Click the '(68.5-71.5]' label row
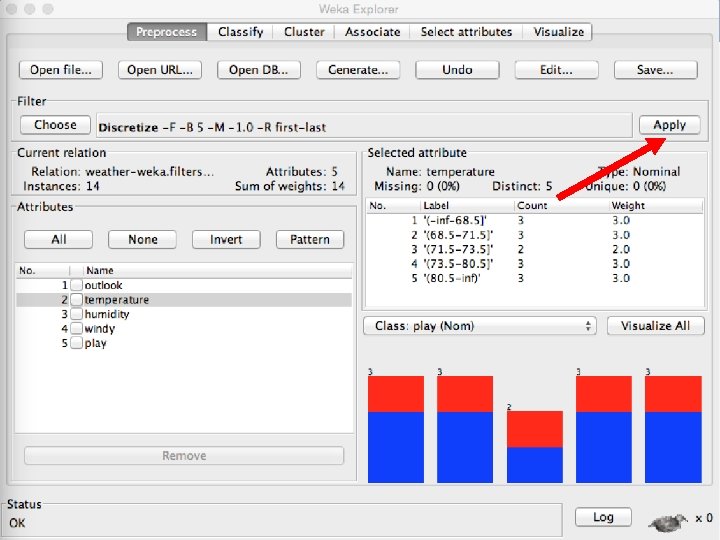Screen dimensions: 720x540 (534, 235)
